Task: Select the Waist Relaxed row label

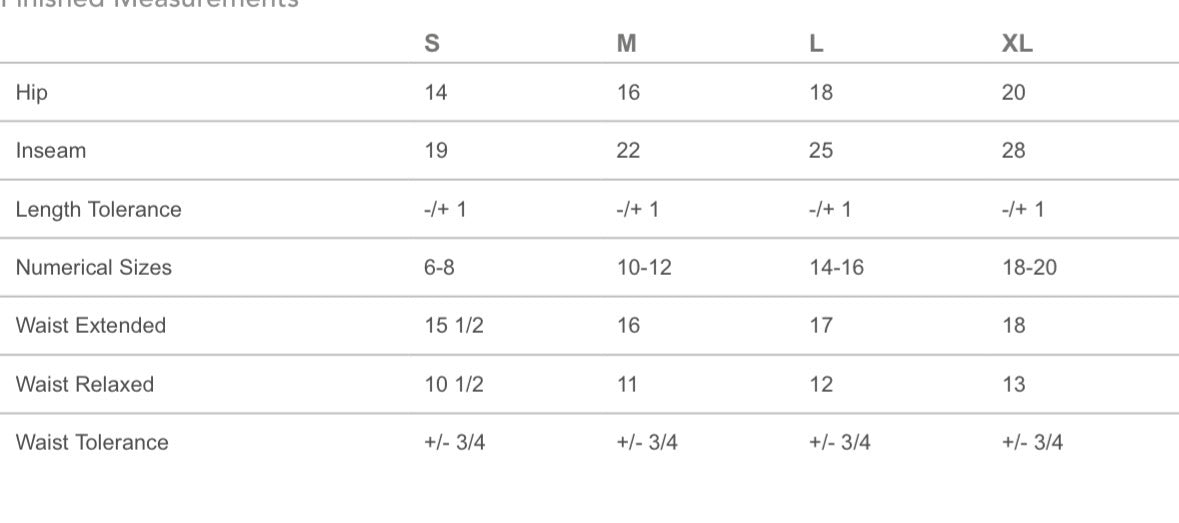Action: (x=84, y=384)
